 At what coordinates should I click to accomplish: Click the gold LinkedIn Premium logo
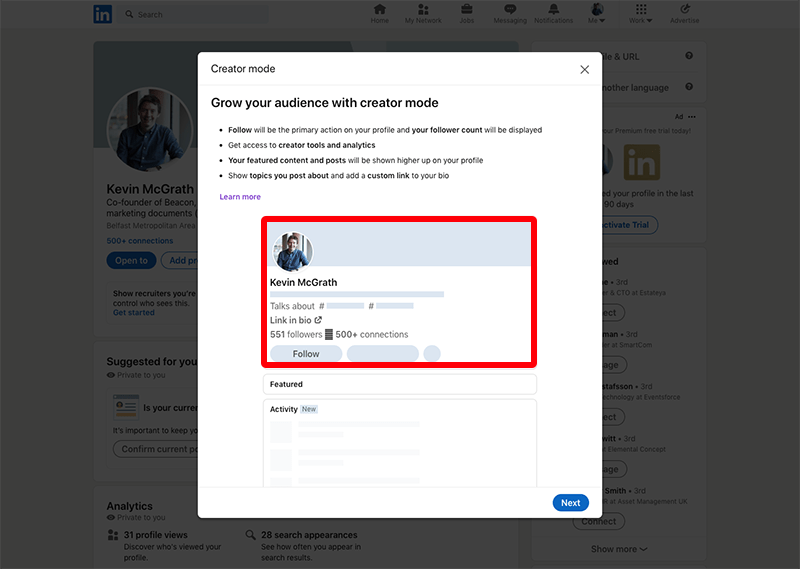click(x=642, y=162)
